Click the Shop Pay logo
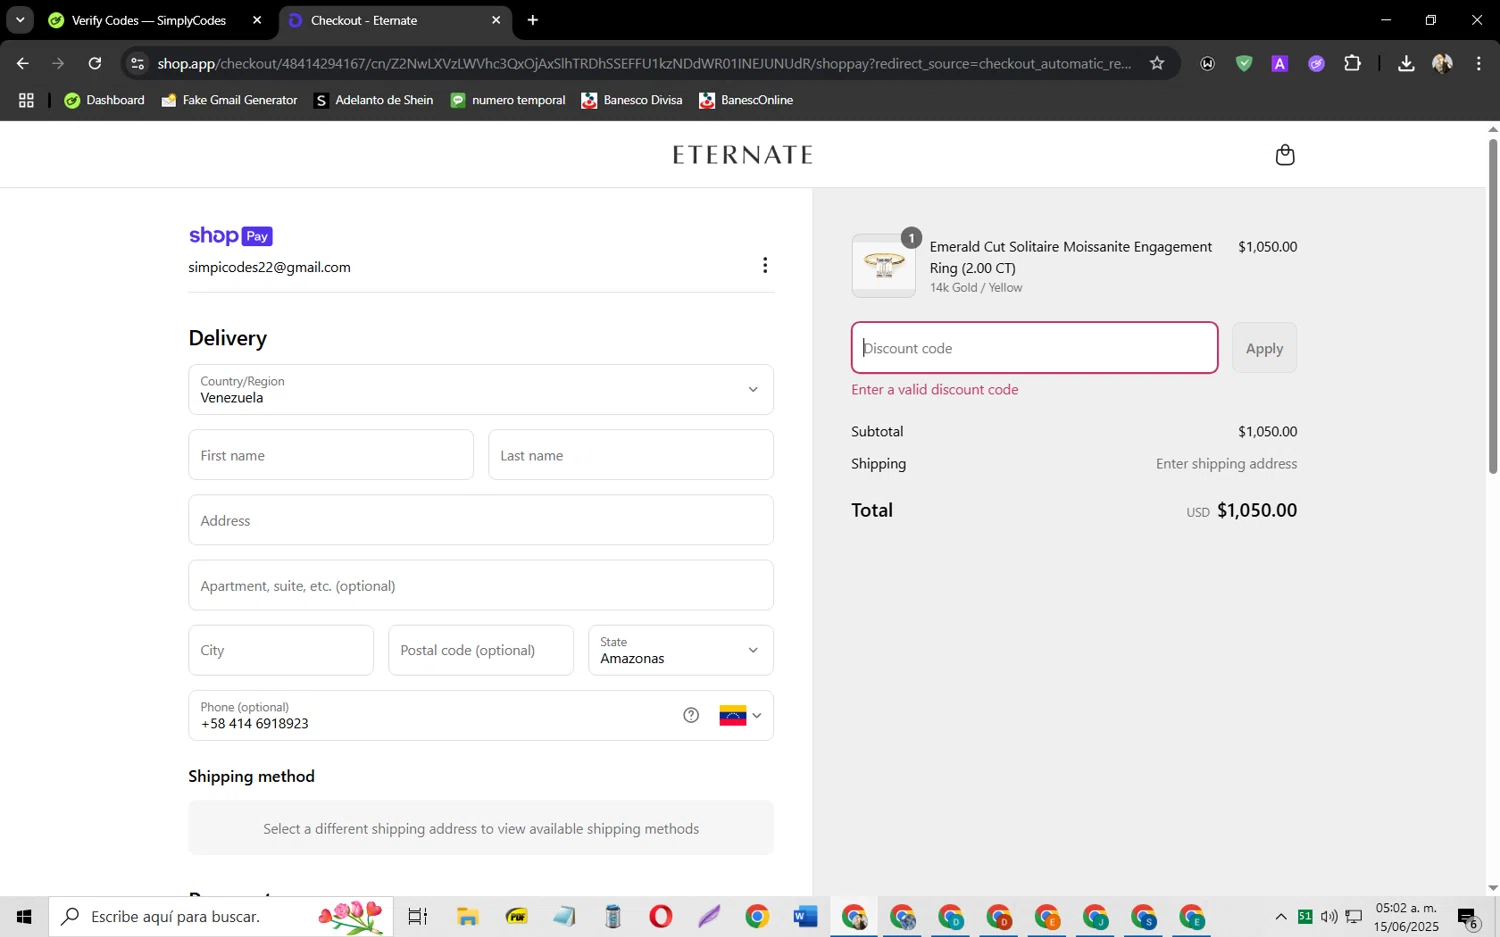The width and height of the screenshot is (1500, 937). click(231, 236)
